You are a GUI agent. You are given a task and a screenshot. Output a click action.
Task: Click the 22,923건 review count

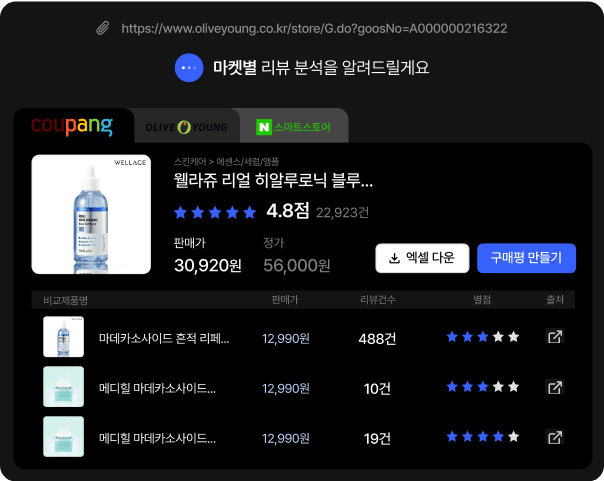[342, 213]
